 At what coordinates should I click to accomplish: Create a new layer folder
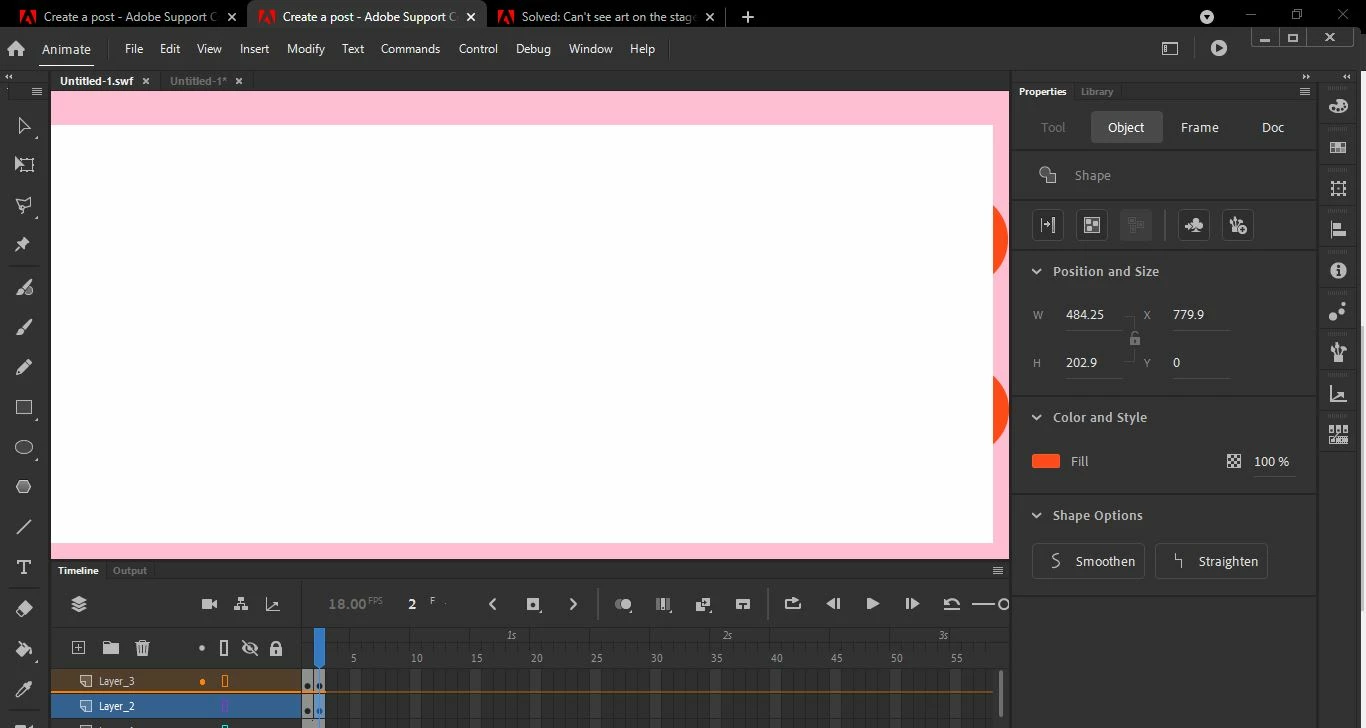tap(111, 648)
